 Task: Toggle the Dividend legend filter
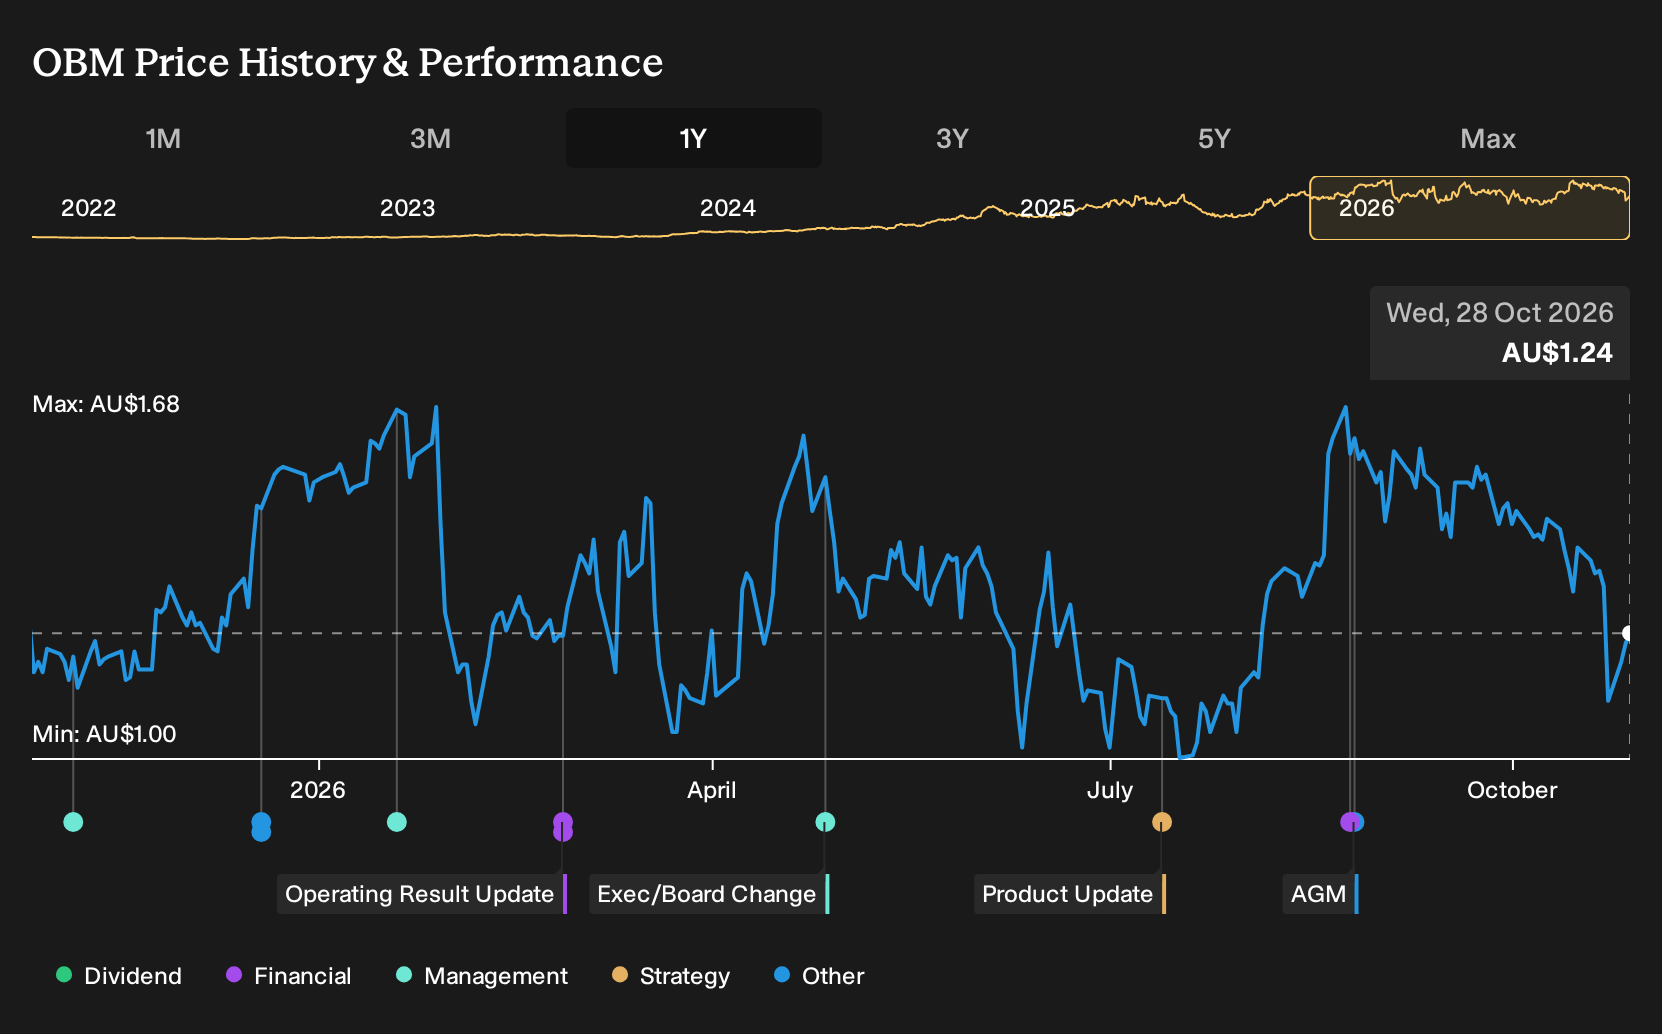(119, 976)
